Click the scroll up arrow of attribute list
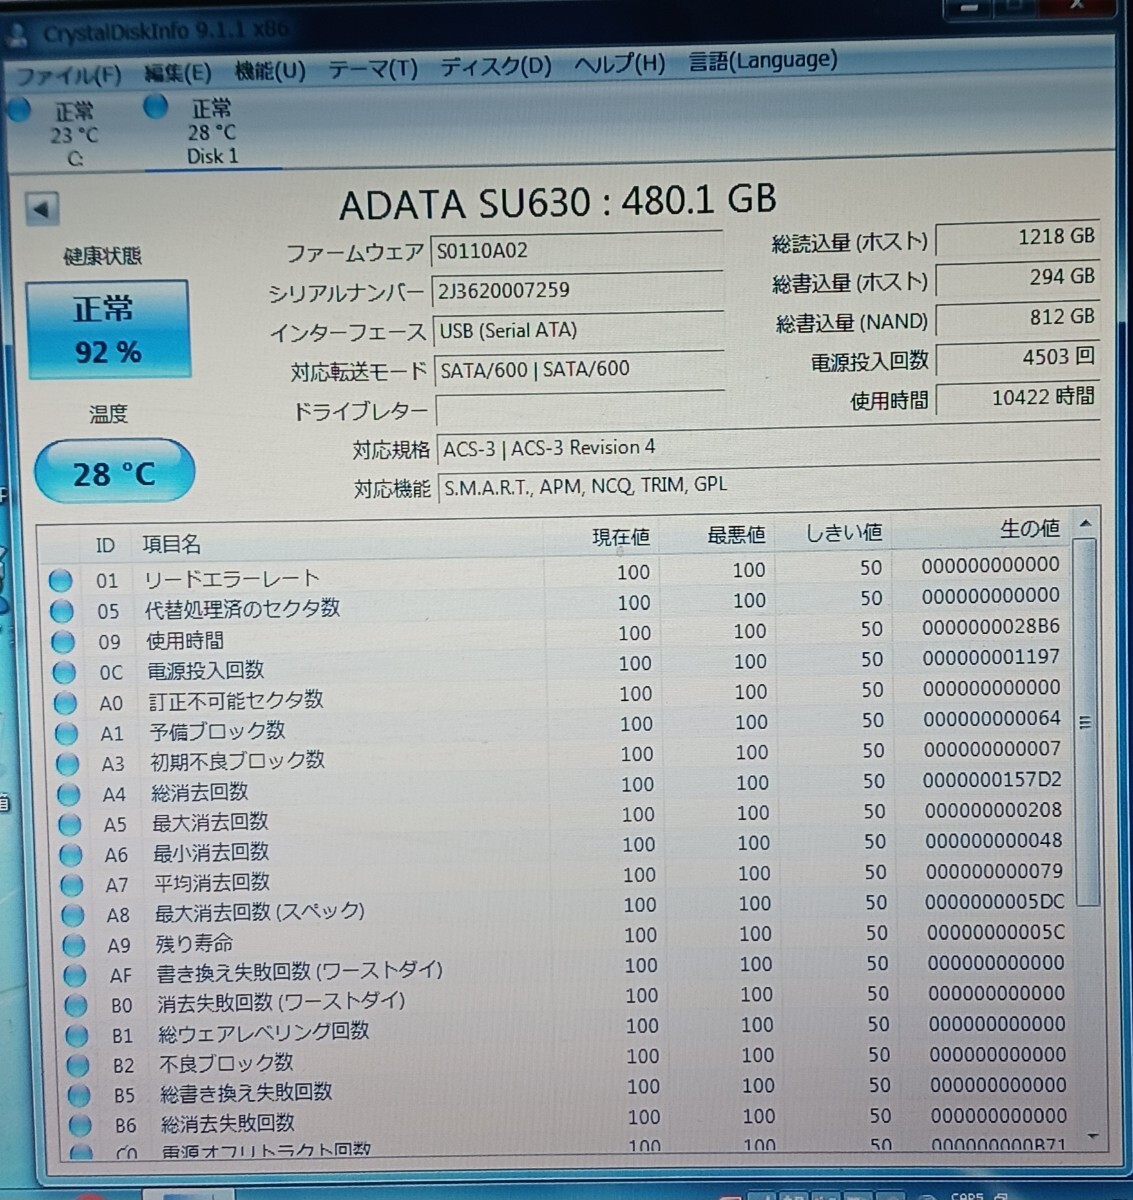 [1085, 524]
